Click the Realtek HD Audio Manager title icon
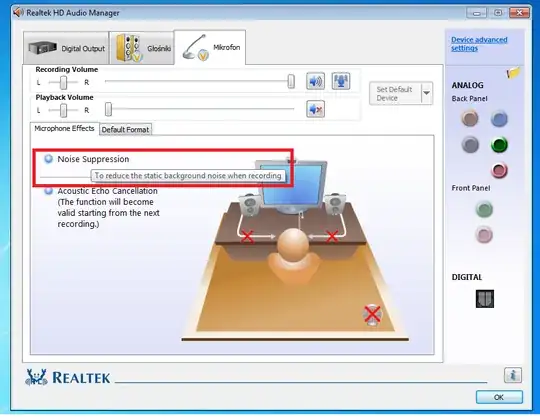Screen dimensions: 540x420 click(x=18, y=13)
